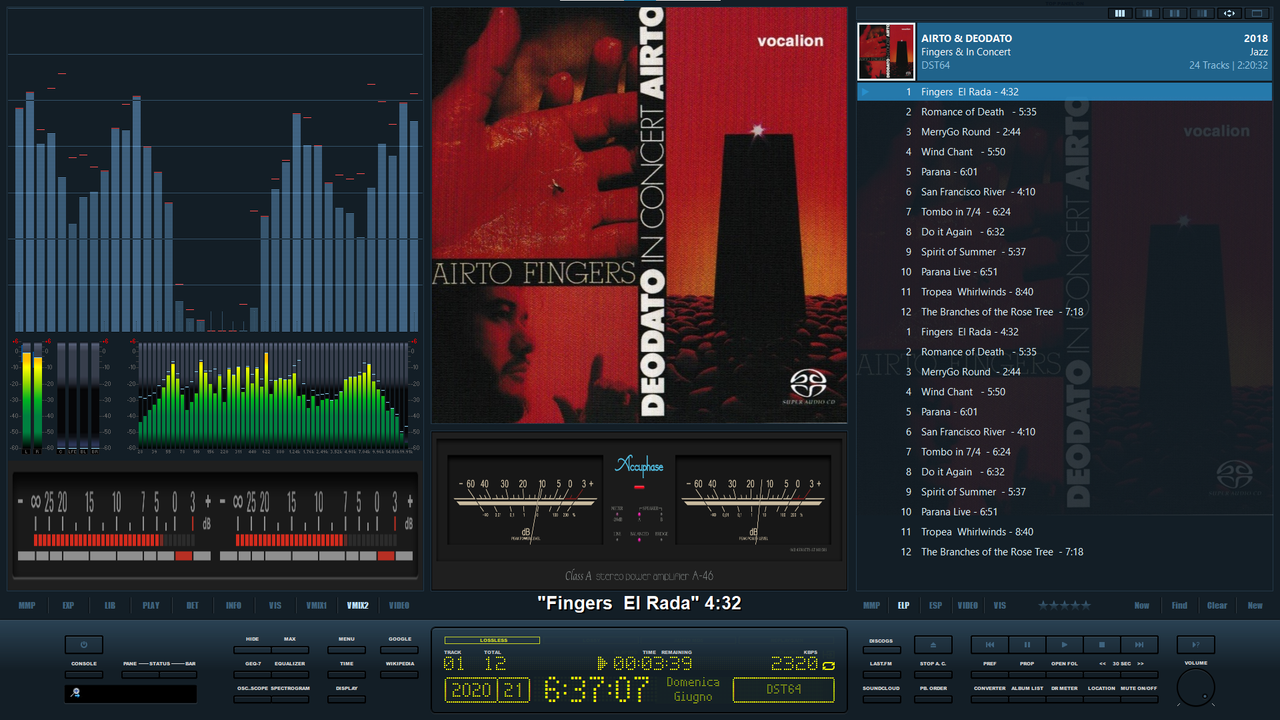Click the search magnifier icon
This screenshot has height=720, width=1280.
click(75, 693)
